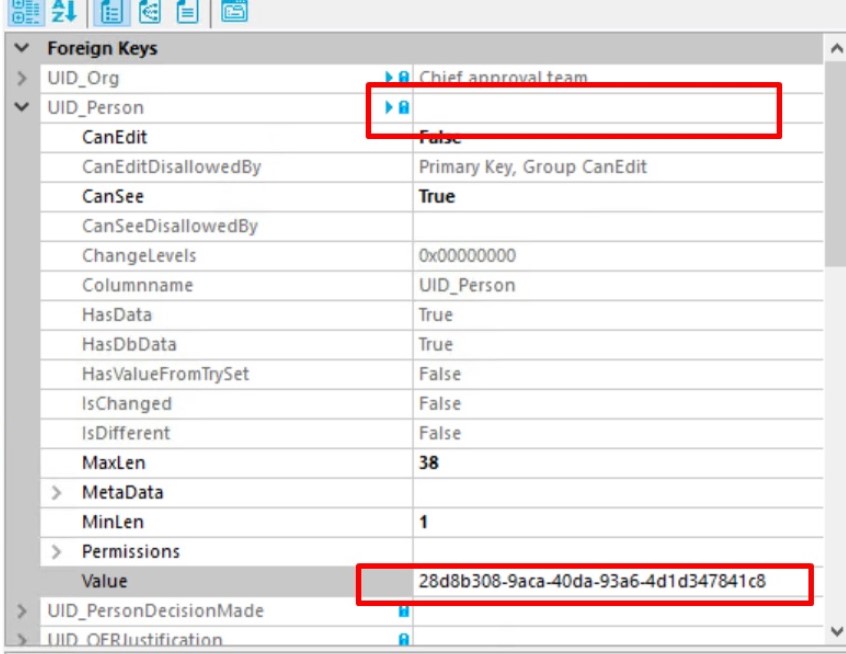
Task: Open the form window icon in toolbar
Action: [235, 11]
